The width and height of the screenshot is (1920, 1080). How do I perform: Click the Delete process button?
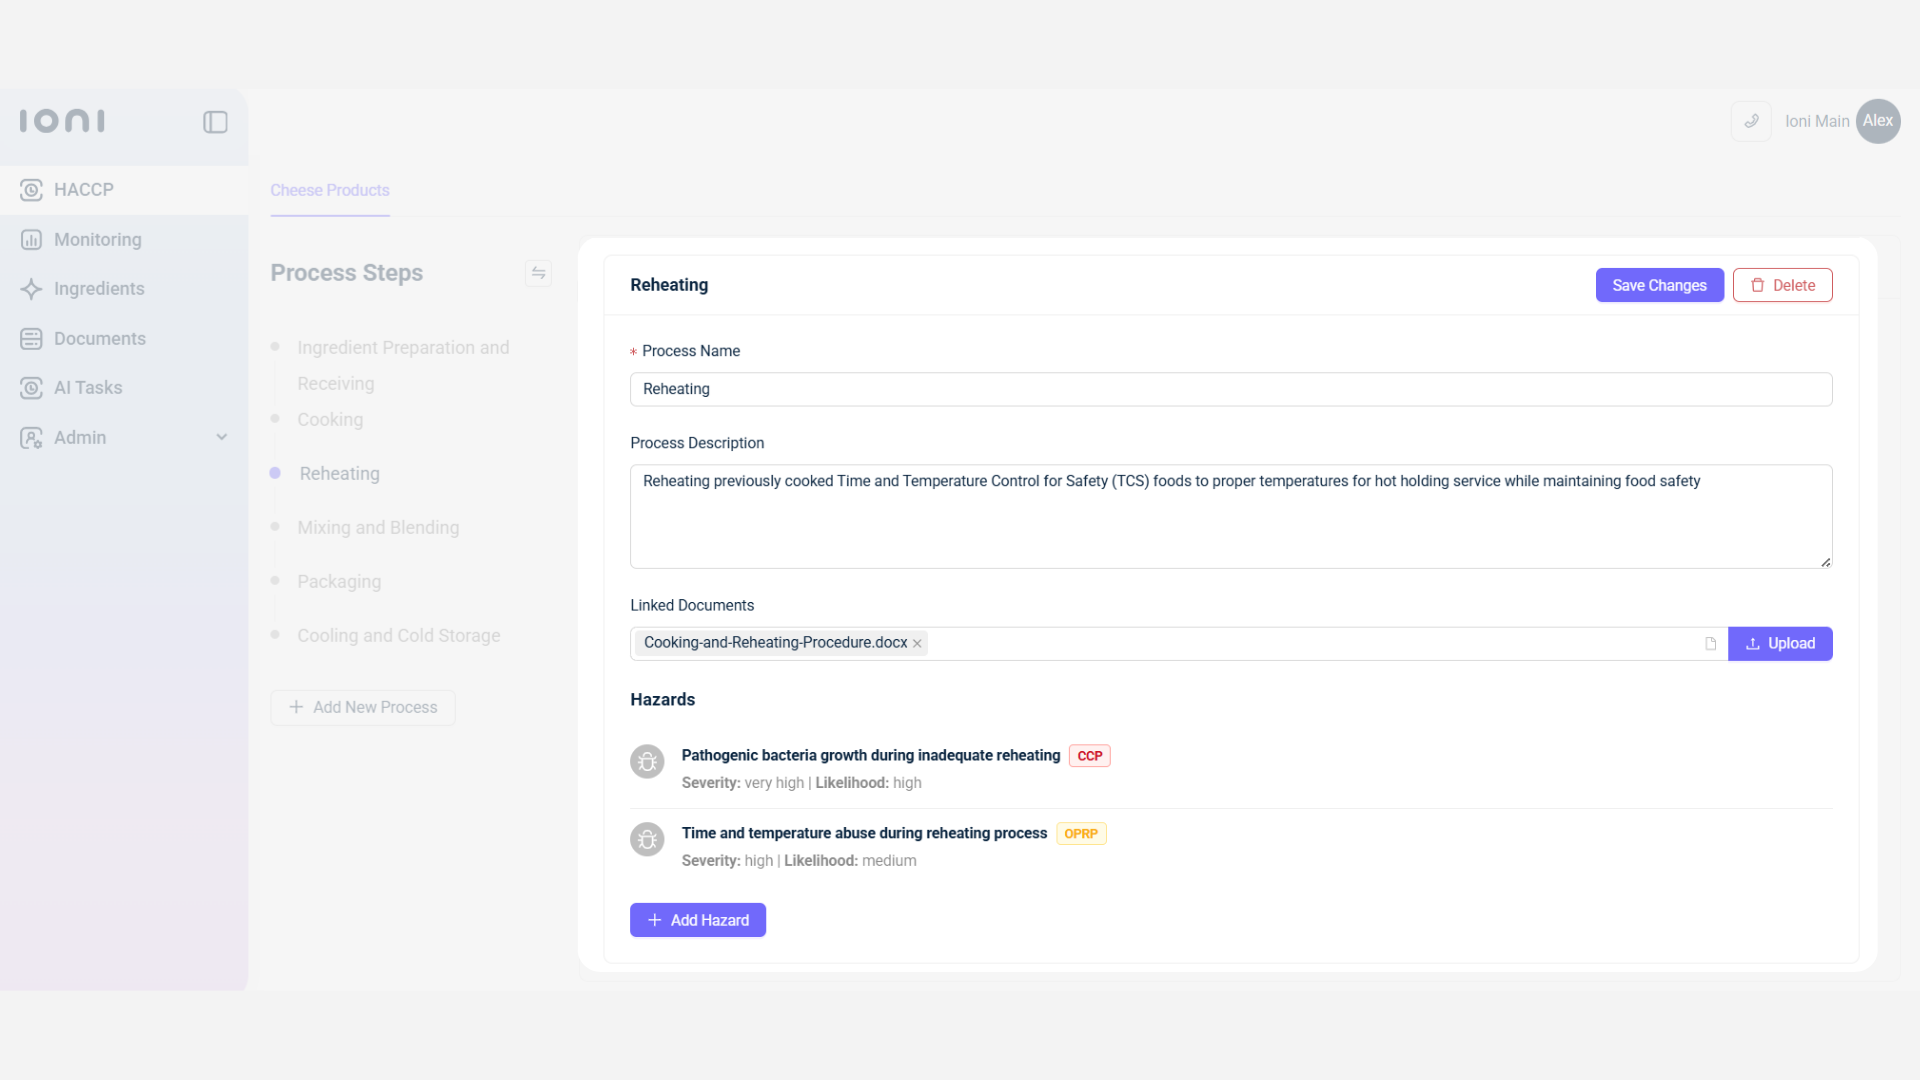(x=1782, y=285)
